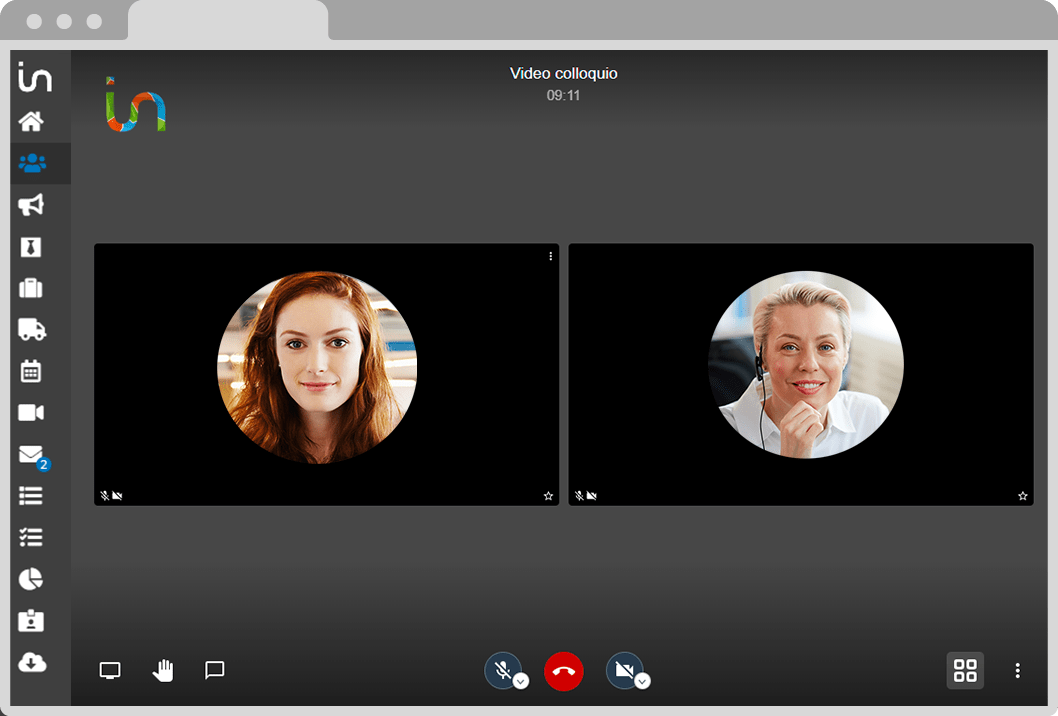Switch to the grid tile view
Image resolution: width=1058 pixels, height=716 pixels.
pos(965,670)
